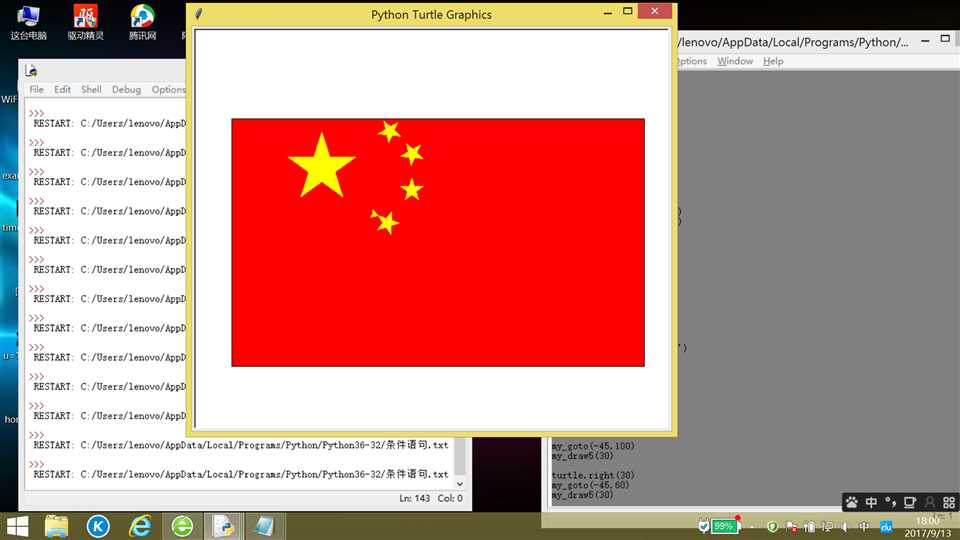Screen dimensions: 960x540
Task: Click the IME user account icon
Action: click(x=930, y=503)
